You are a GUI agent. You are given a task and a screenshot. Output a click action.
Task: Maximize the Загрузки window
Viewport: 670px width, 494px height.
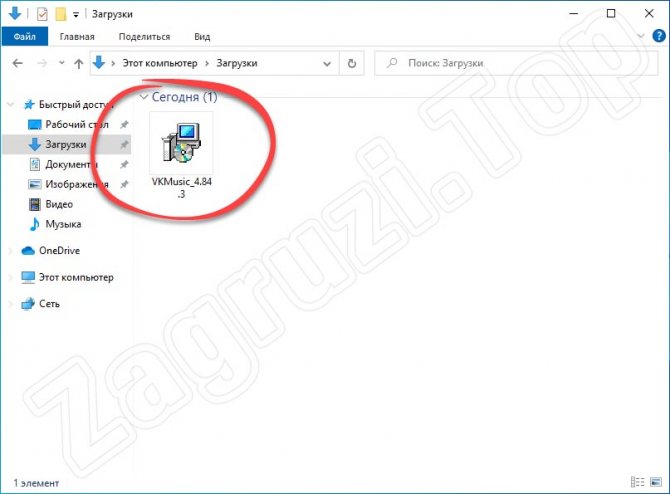point(611,14)
